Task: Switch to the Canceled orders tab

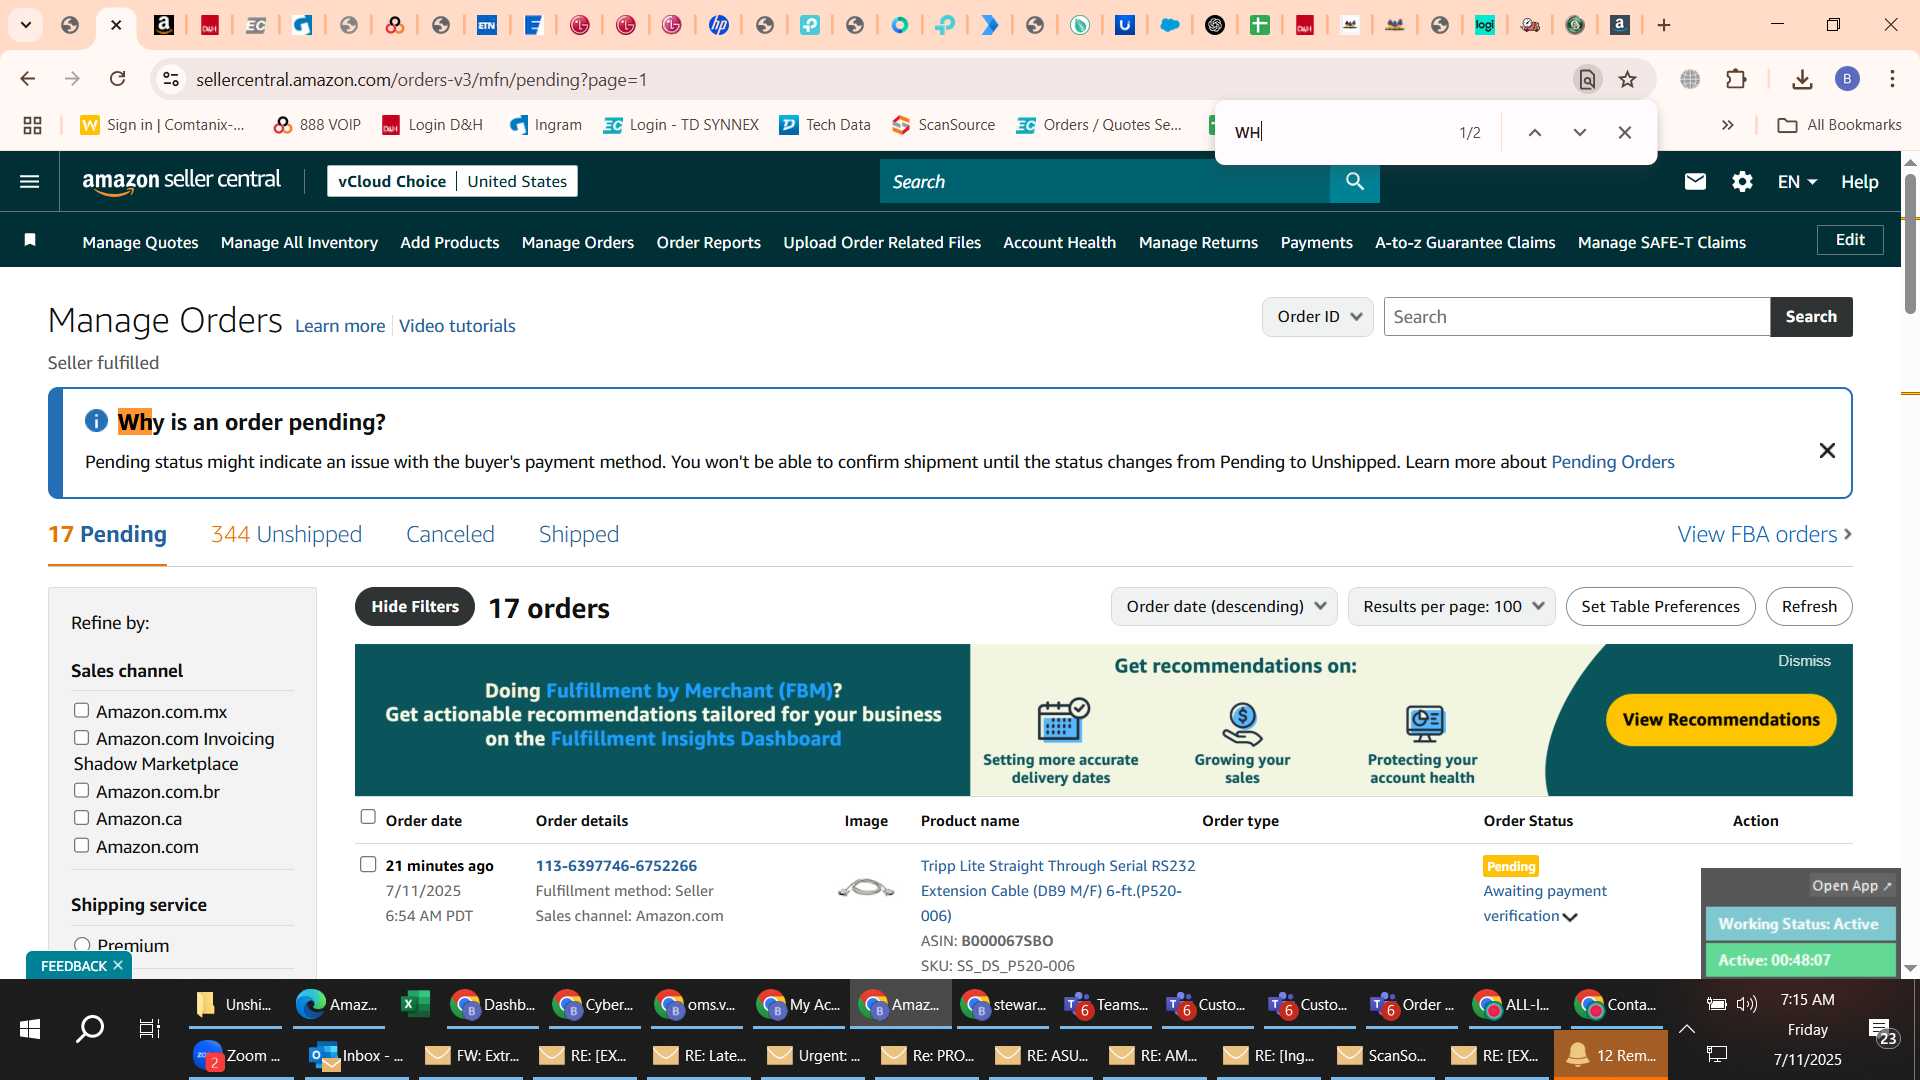Action: tap(450, 534)
